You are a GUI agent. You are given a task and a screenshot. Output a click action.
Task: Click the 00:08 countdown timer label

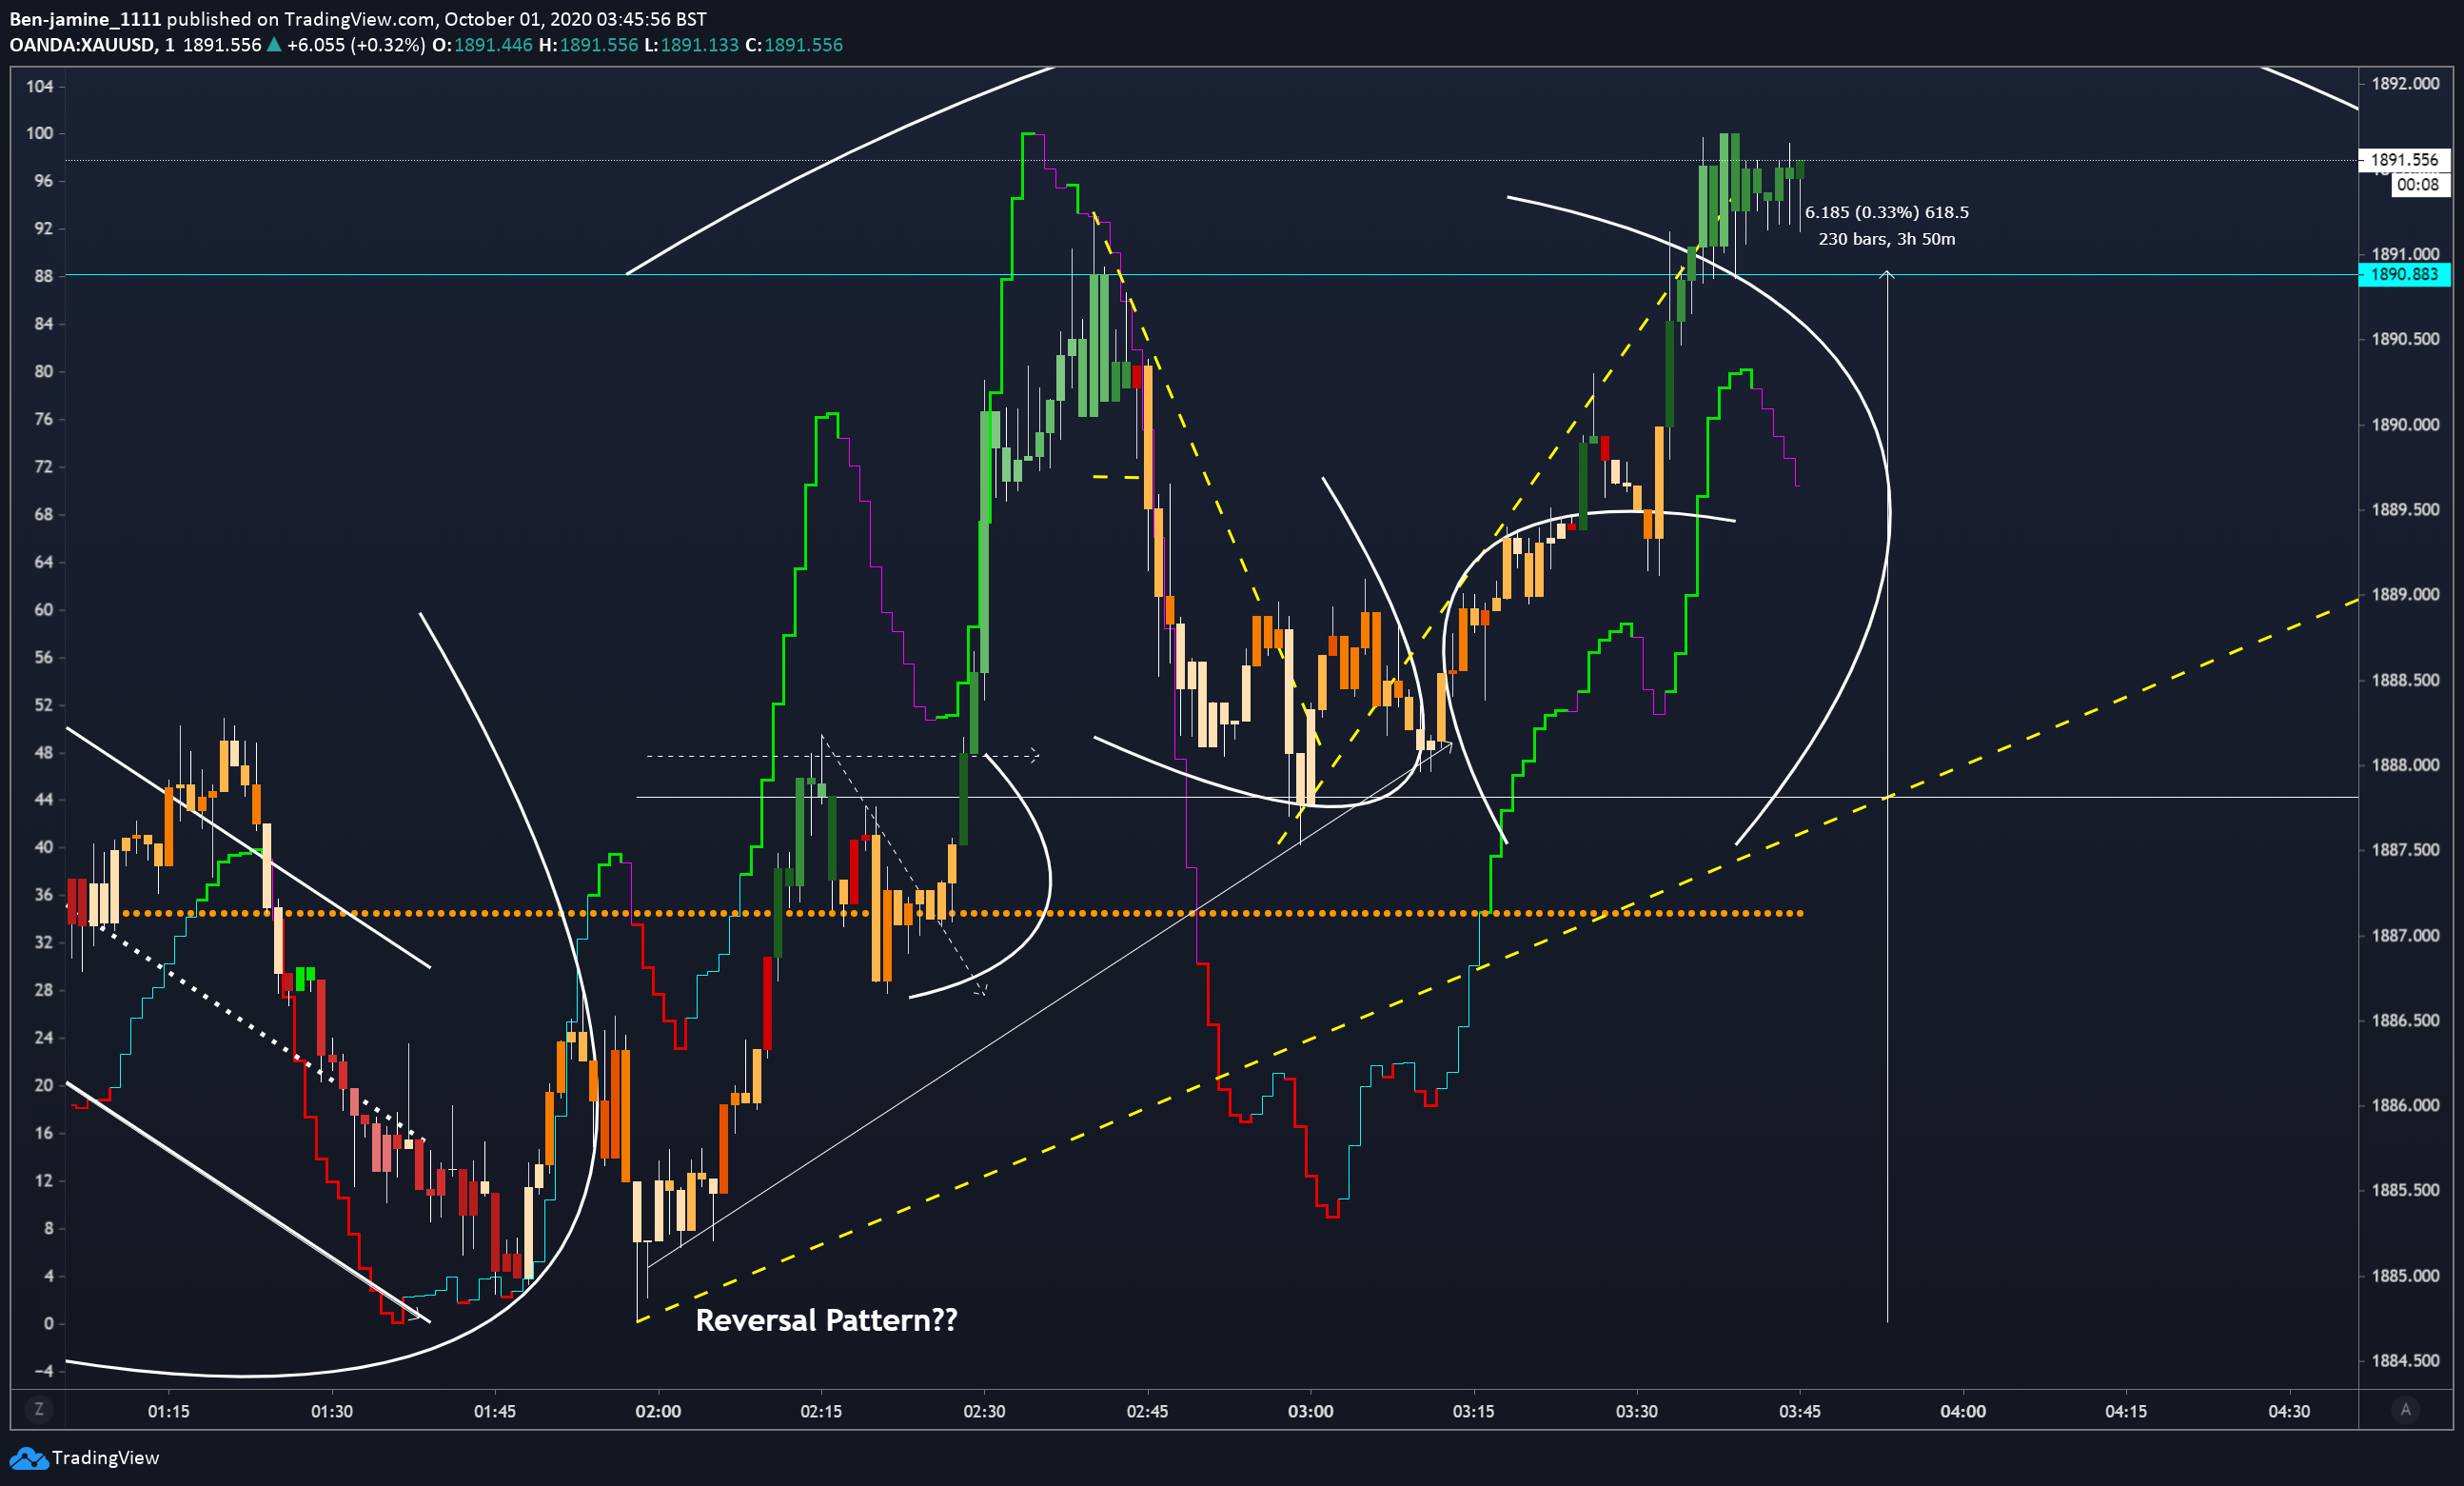(x=2417, y=184)
